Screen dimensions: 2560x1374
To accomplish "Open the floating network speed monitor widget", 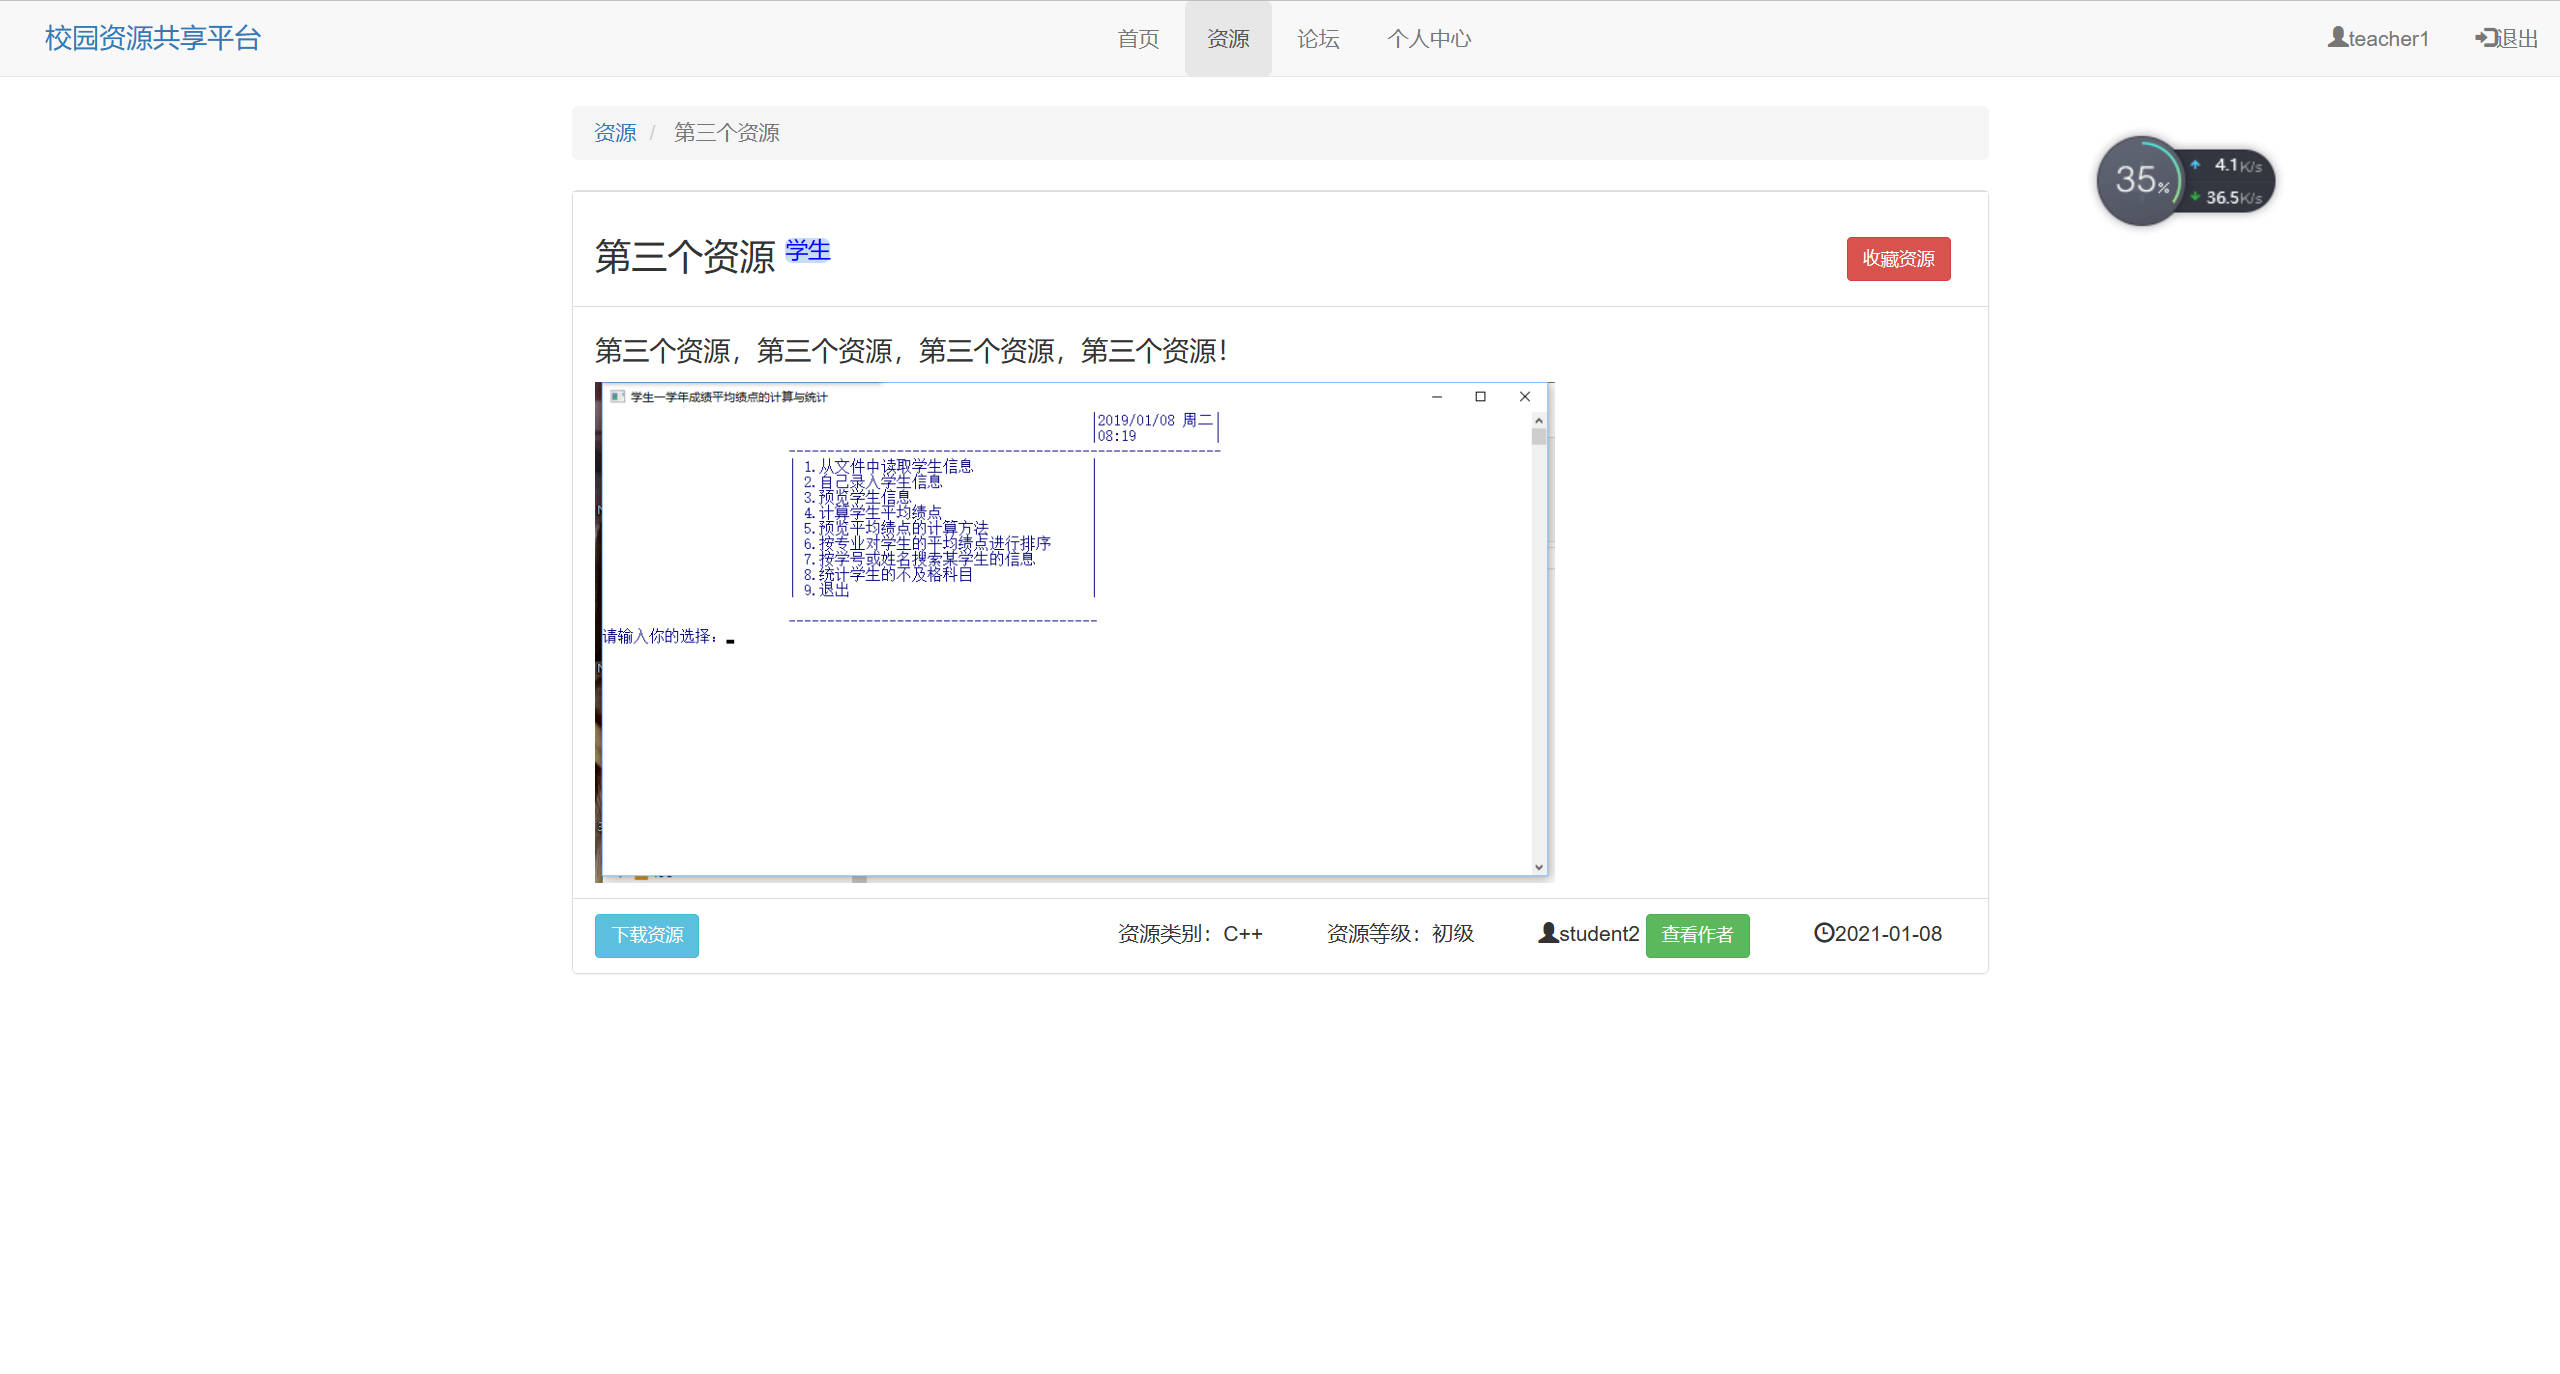I will pyautogui.click(x=2186, y=180).
